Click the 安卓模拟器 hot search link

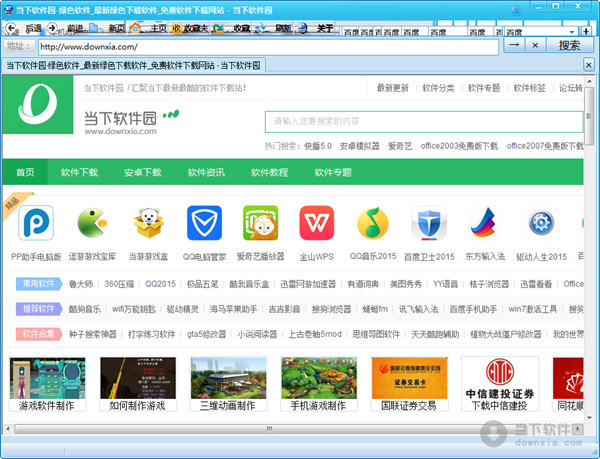(360, 146)
